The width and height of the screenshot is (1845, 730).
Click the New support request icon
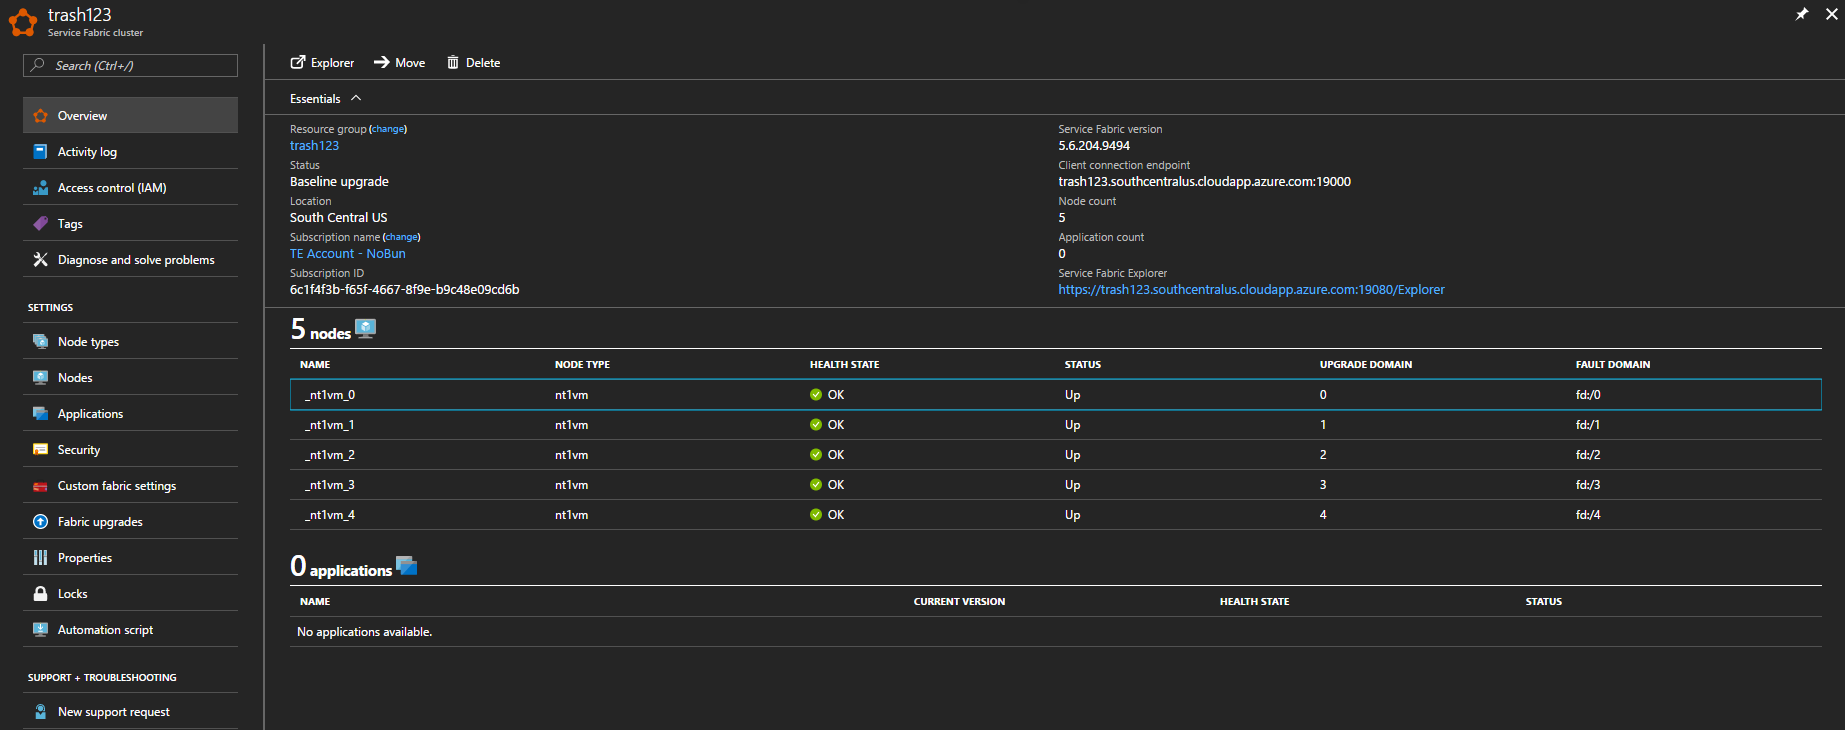tap(40, 711)
